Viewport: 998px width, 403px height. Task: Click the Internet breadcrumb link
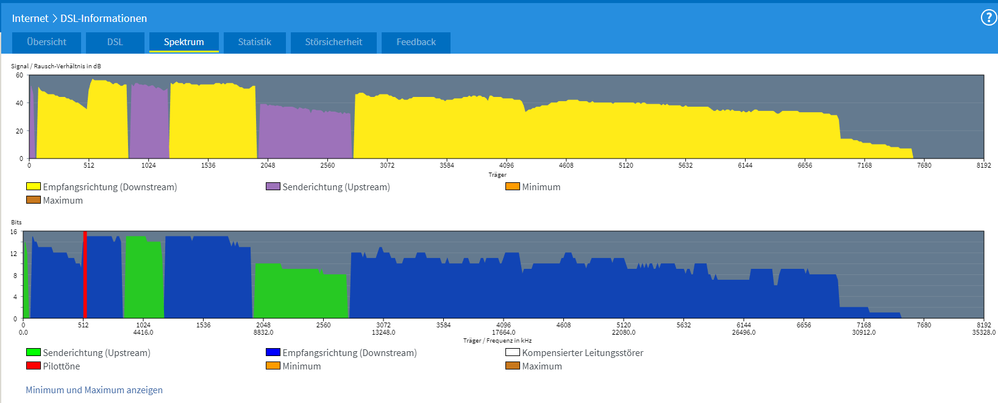click(x=29, y=18)
